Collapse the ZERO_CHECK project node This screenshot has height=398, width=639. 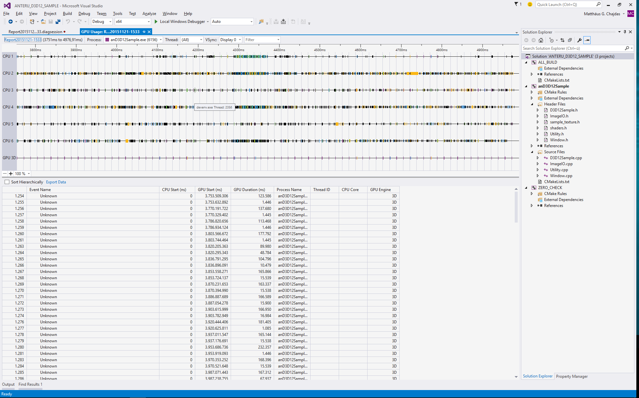point(527,188)
